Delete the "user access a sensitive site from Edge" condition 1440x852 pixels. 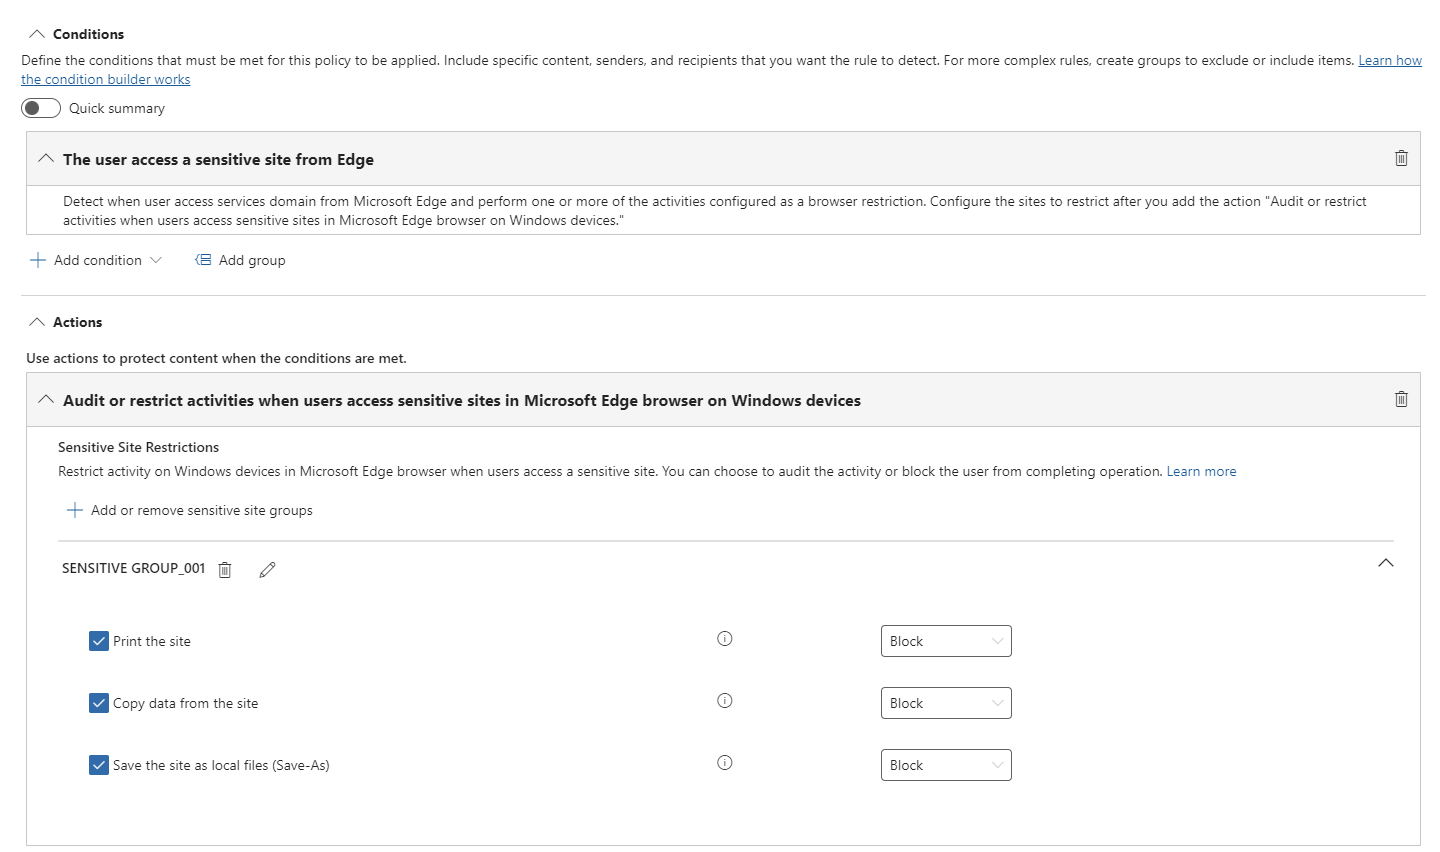[x=1400, y=158]
